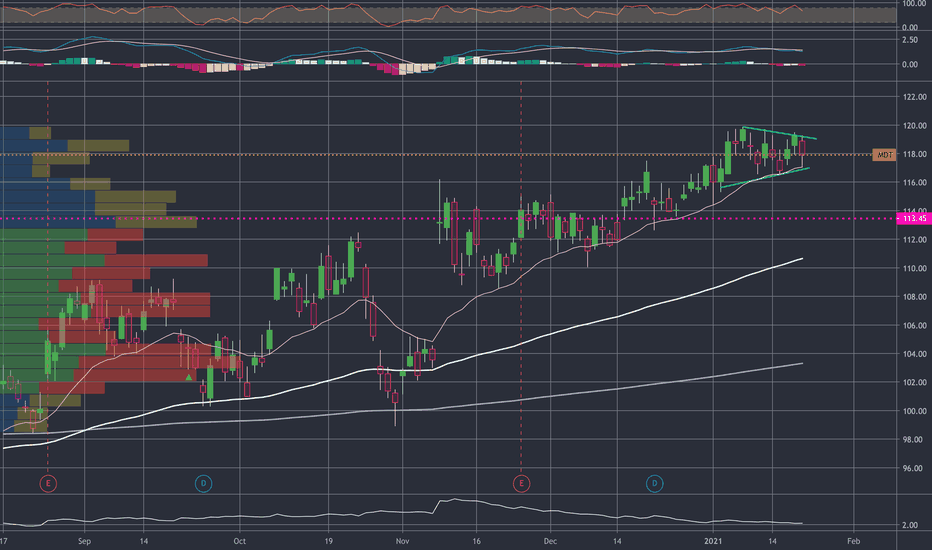Select the pink dotted horizontal line
This screenshot has height=550, width=932.
(x=448, y=218)
